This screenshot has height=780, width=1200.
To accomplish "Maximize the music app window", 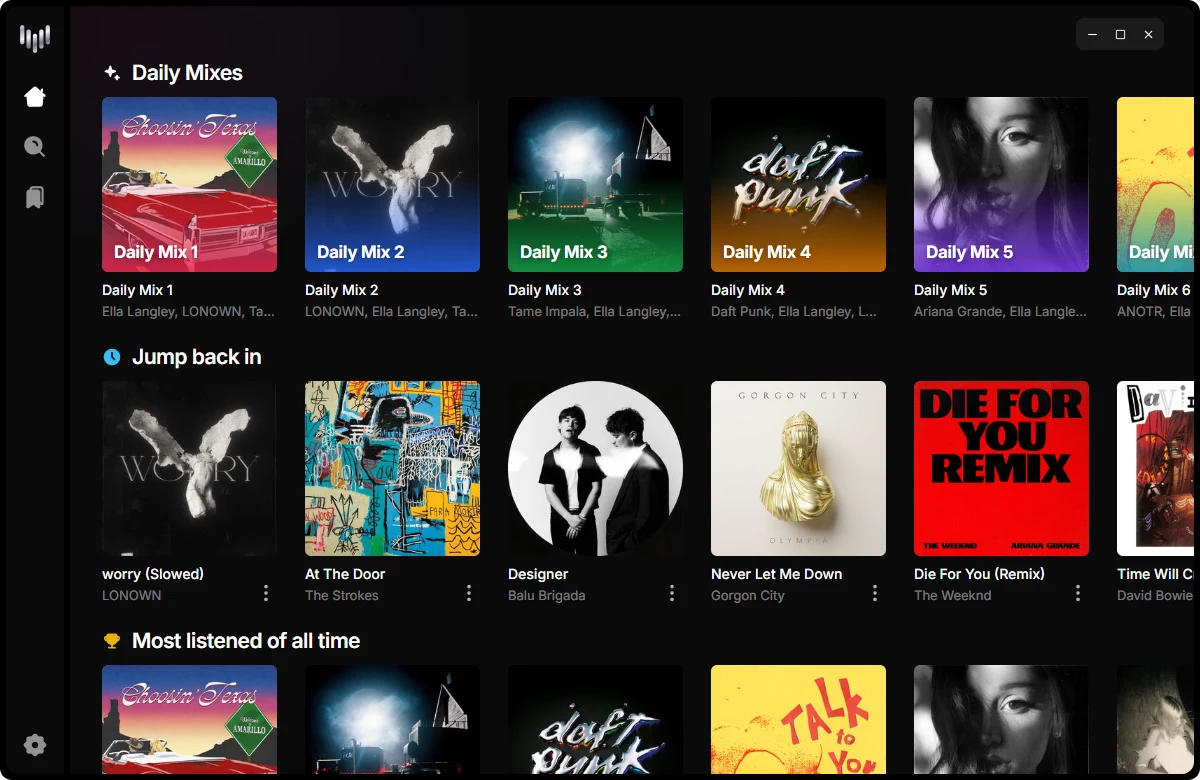I will click(x=1120, y=34).
